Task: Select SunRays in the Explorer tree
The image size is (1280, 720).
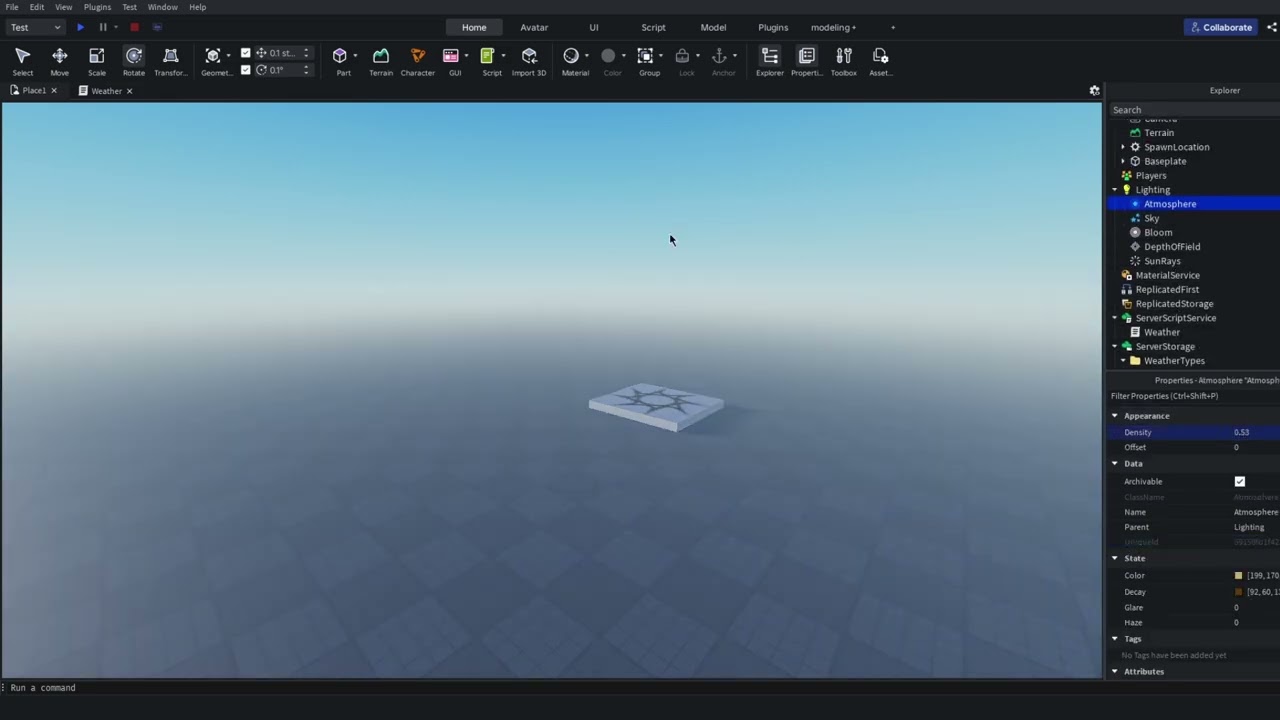Action: [1162, 261]
